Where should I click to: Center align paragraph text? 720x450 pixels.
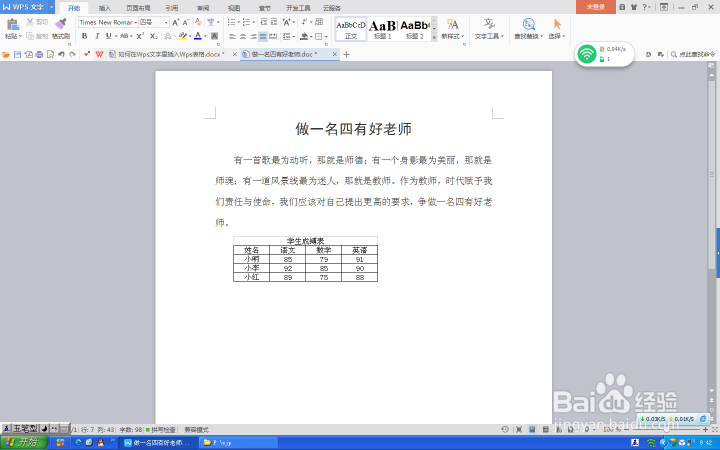pyautogui.click(x=242, y=36)
